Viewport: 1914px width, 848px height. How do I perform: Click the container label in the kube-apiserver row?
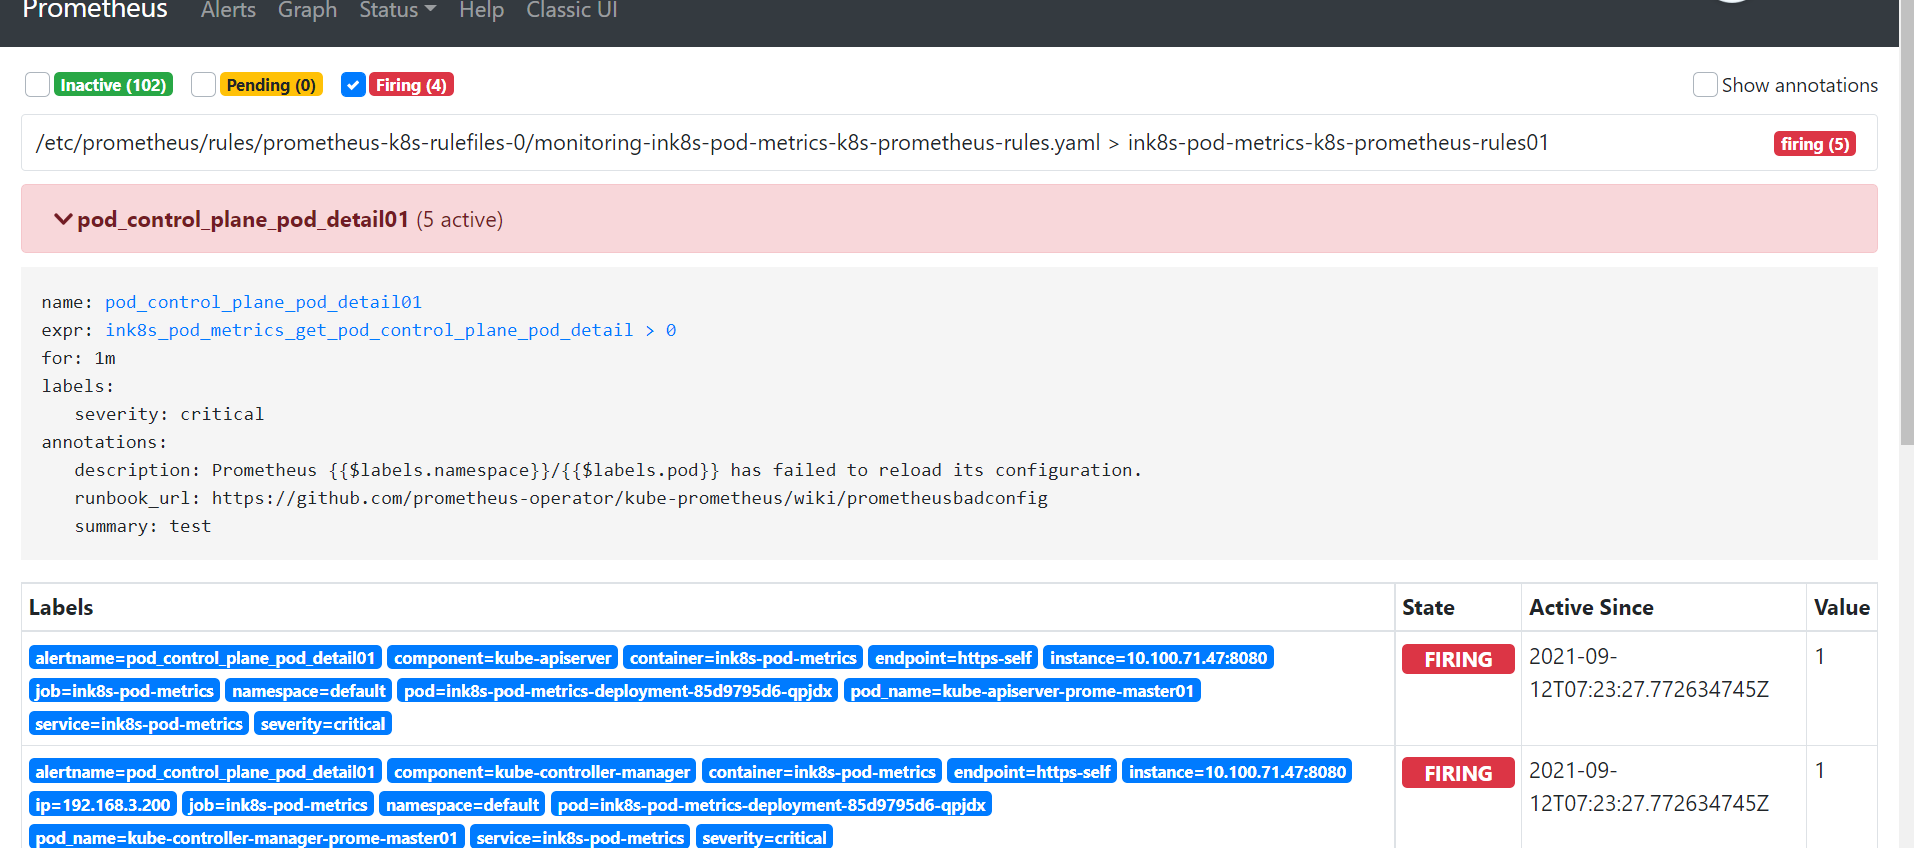[x=743, y=658]
